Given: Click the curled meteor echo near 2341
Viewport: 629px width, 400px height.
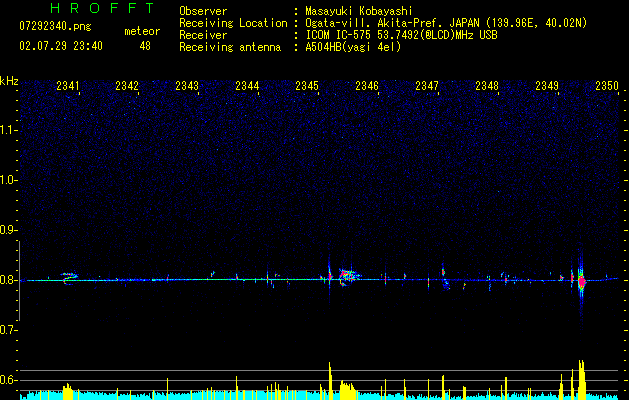Looking at the screenshot, I should [69, 277].
